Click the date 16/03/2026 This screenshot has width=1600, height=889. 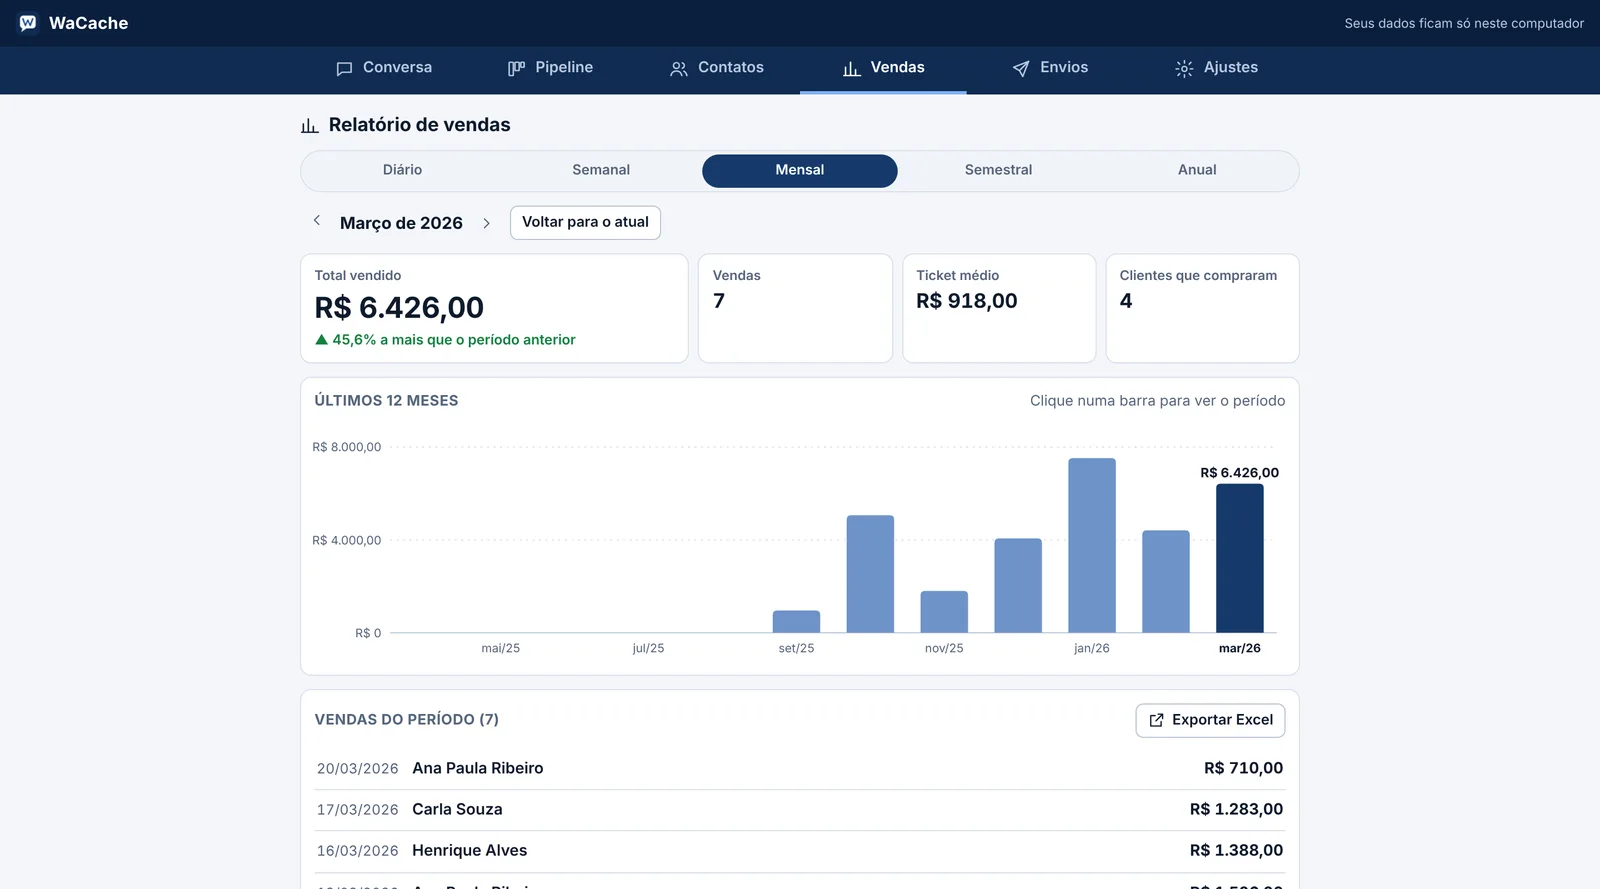coord(357,851)
